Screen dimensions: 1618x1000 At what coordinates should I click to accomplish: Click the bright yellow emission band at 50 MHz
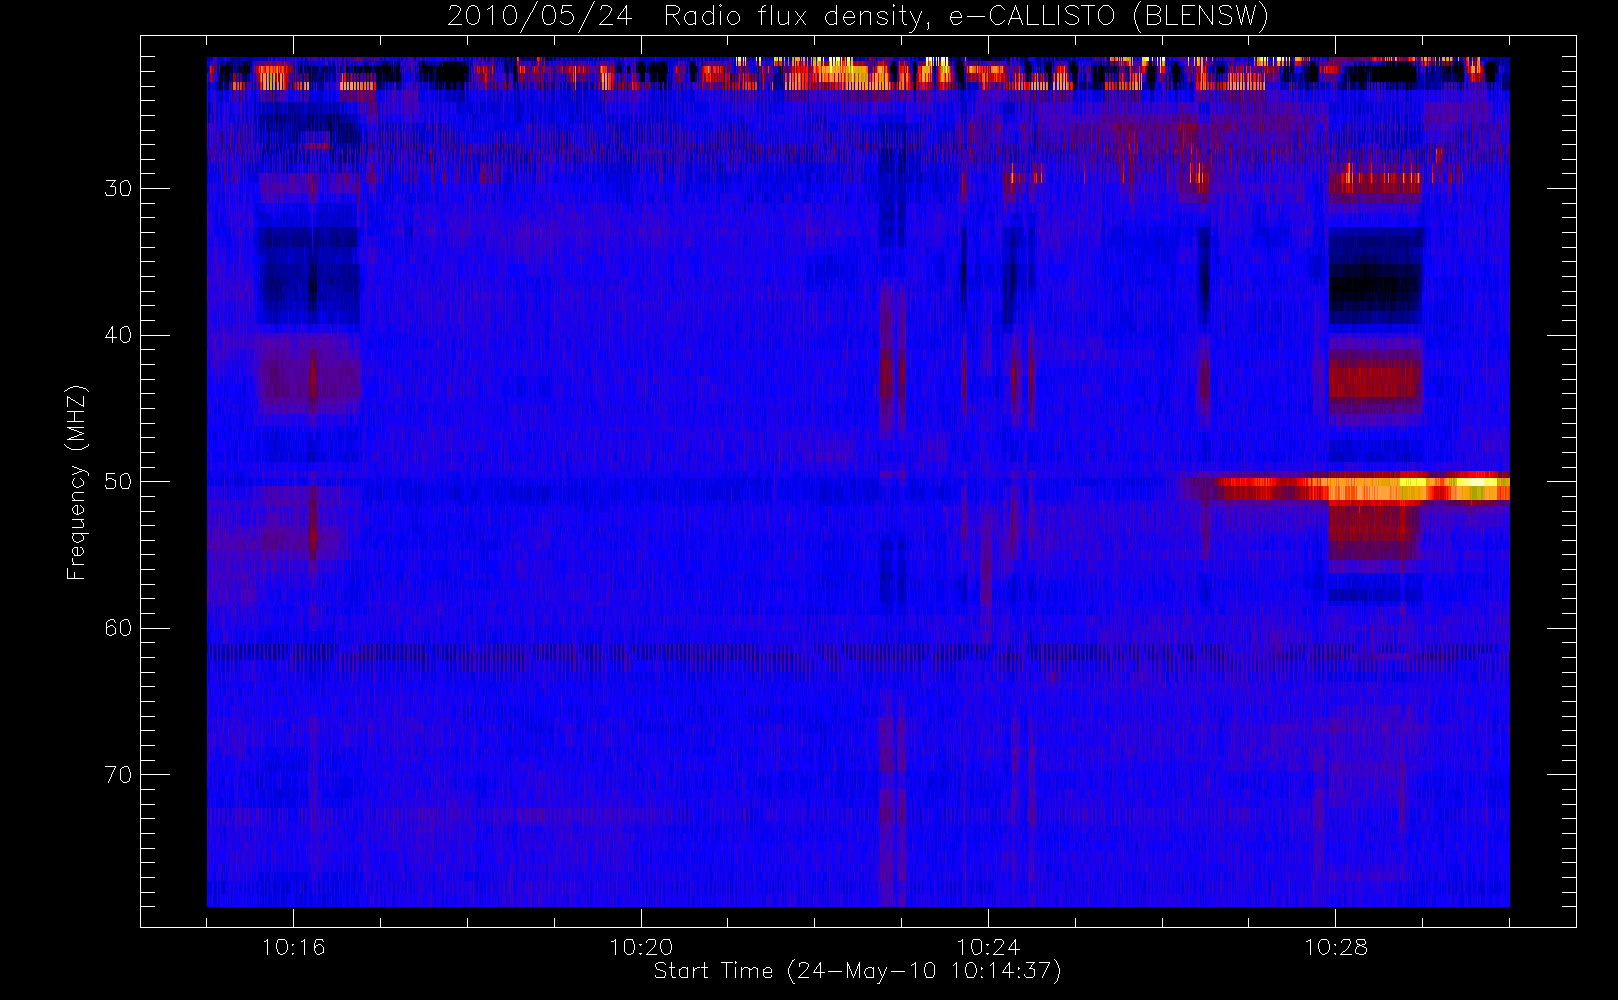[x=1362, y=488]
